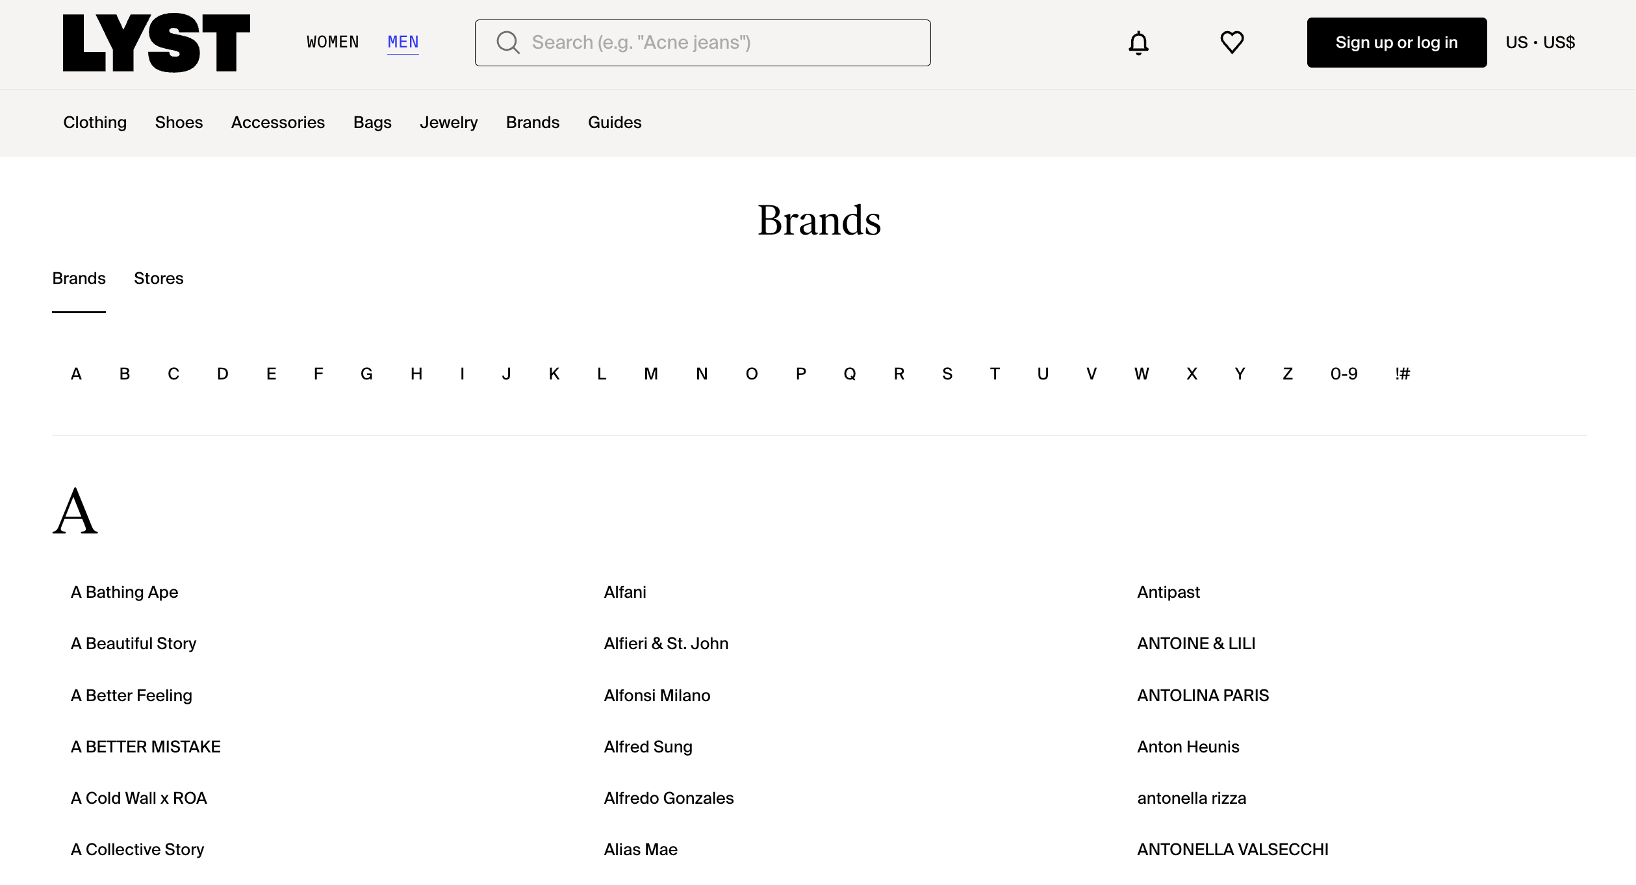Click the LYST logo
1636x885 pixels.
156,43
